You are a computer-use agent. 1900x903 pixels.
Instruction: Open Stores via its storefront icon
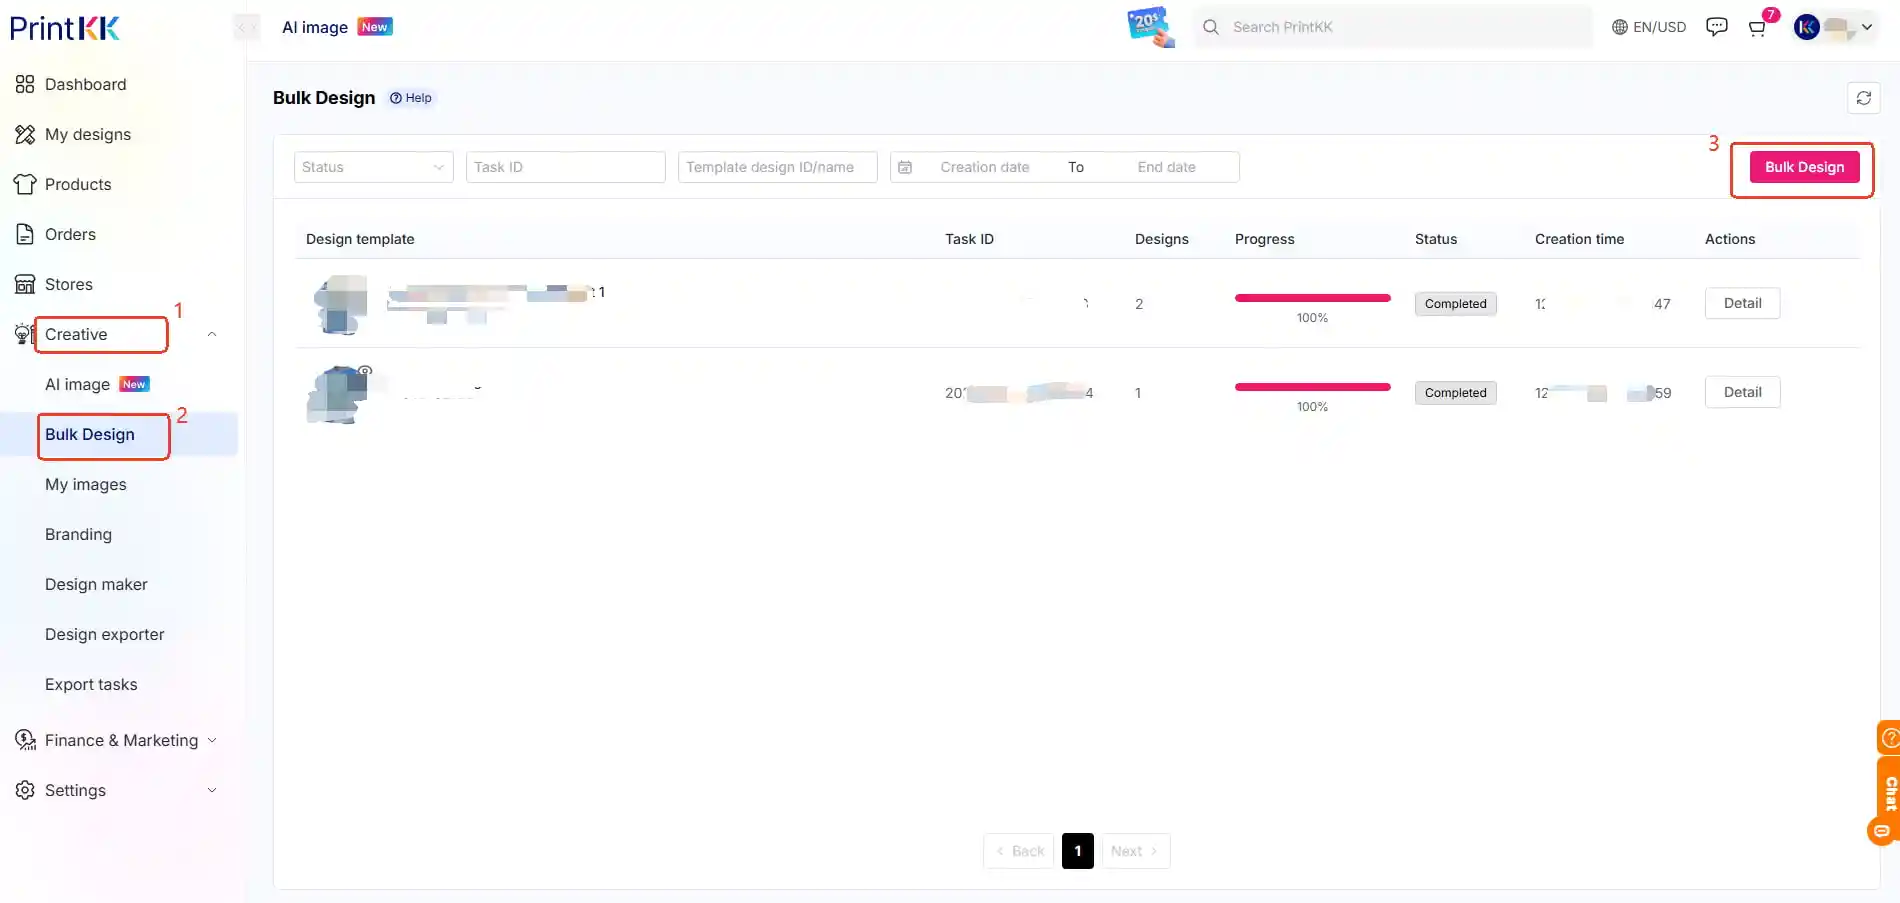(x=25, y=284)
